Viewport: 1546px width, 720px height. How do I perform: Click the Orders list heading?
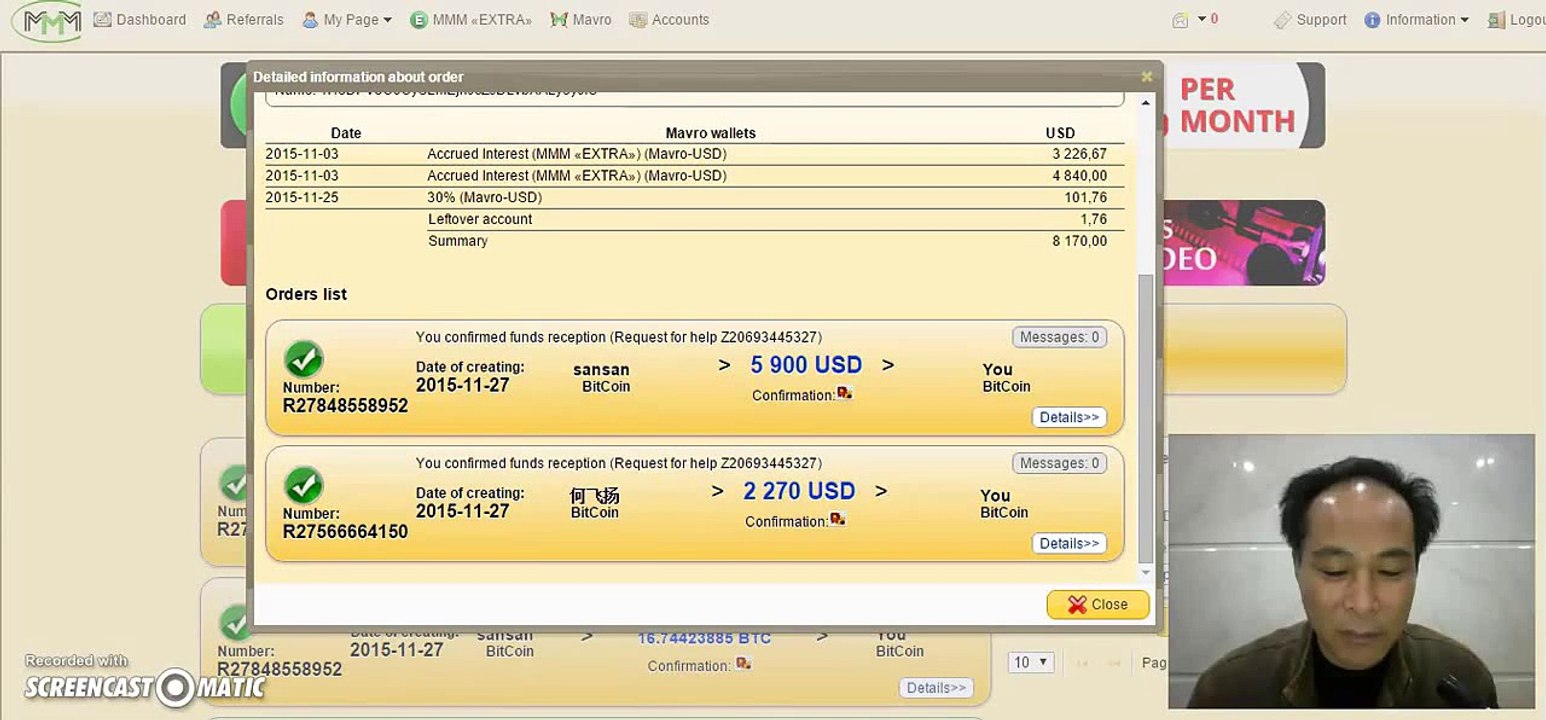pos(306,294)
